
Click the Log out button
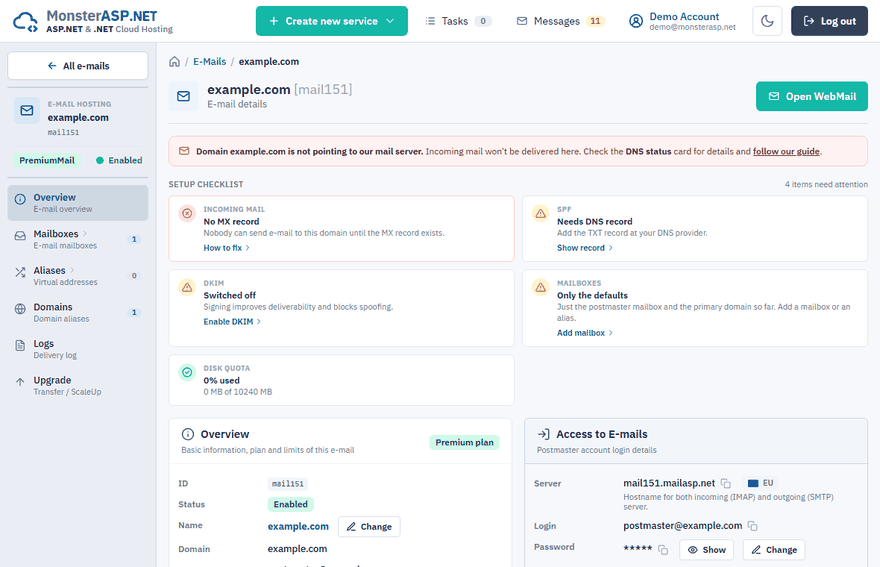[x=829, y=21]
